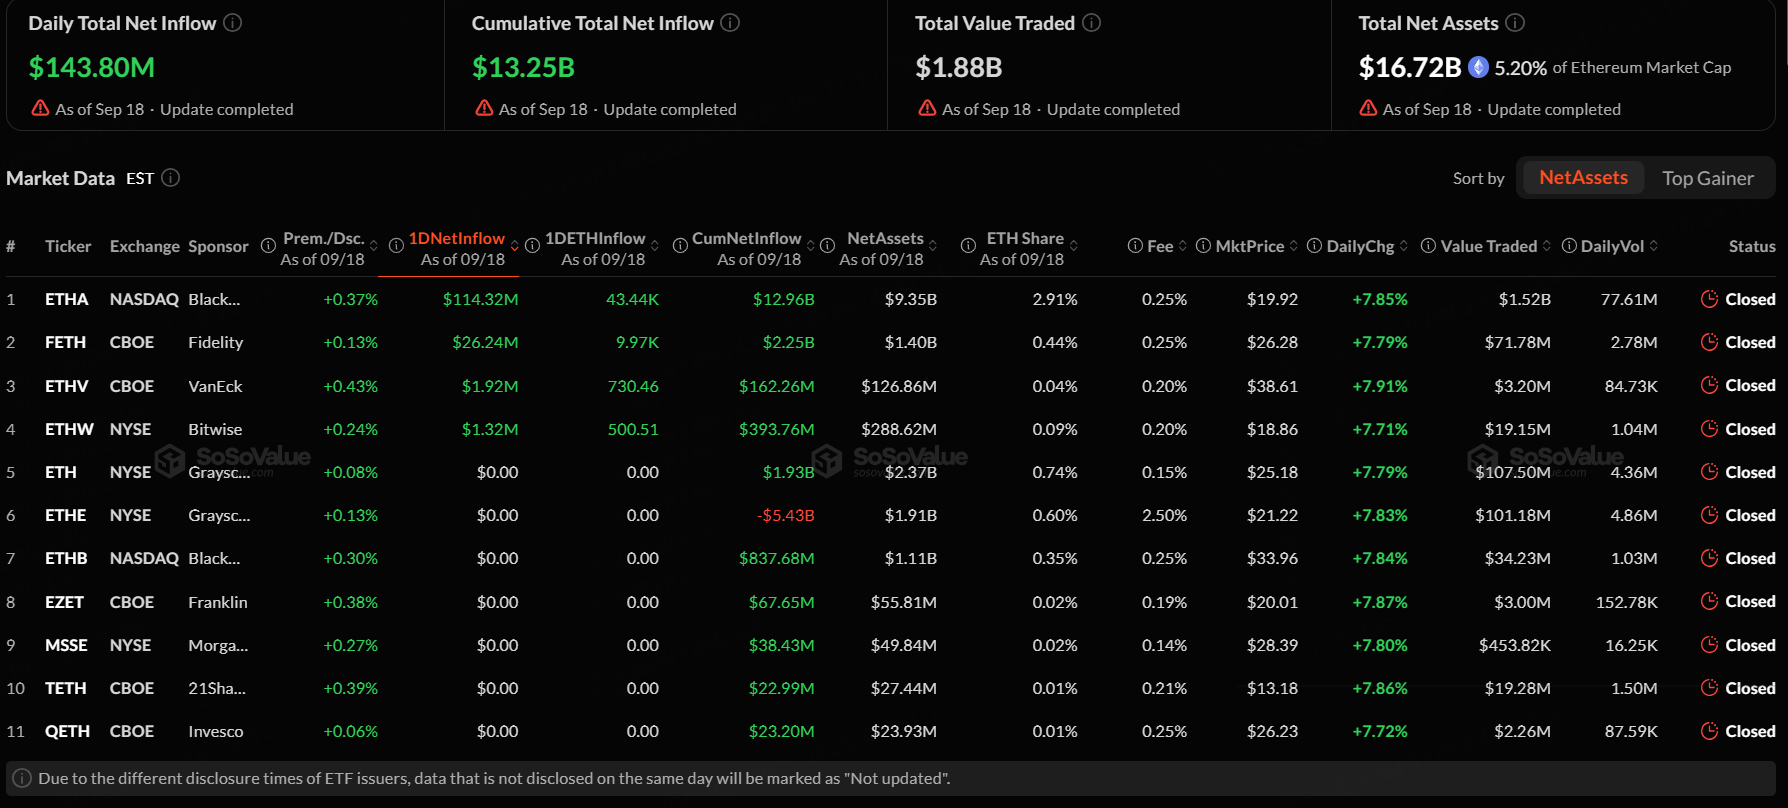The width and height of the screenshot is (1788, 808).
Task: Click the $114.32M inflow value for ETHA
Action: click(x=480, y=299)
